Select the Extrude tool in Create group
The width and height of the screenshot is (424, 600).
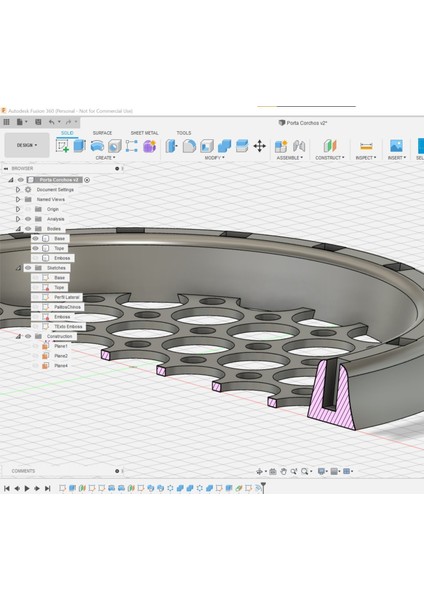coord(80,146)
